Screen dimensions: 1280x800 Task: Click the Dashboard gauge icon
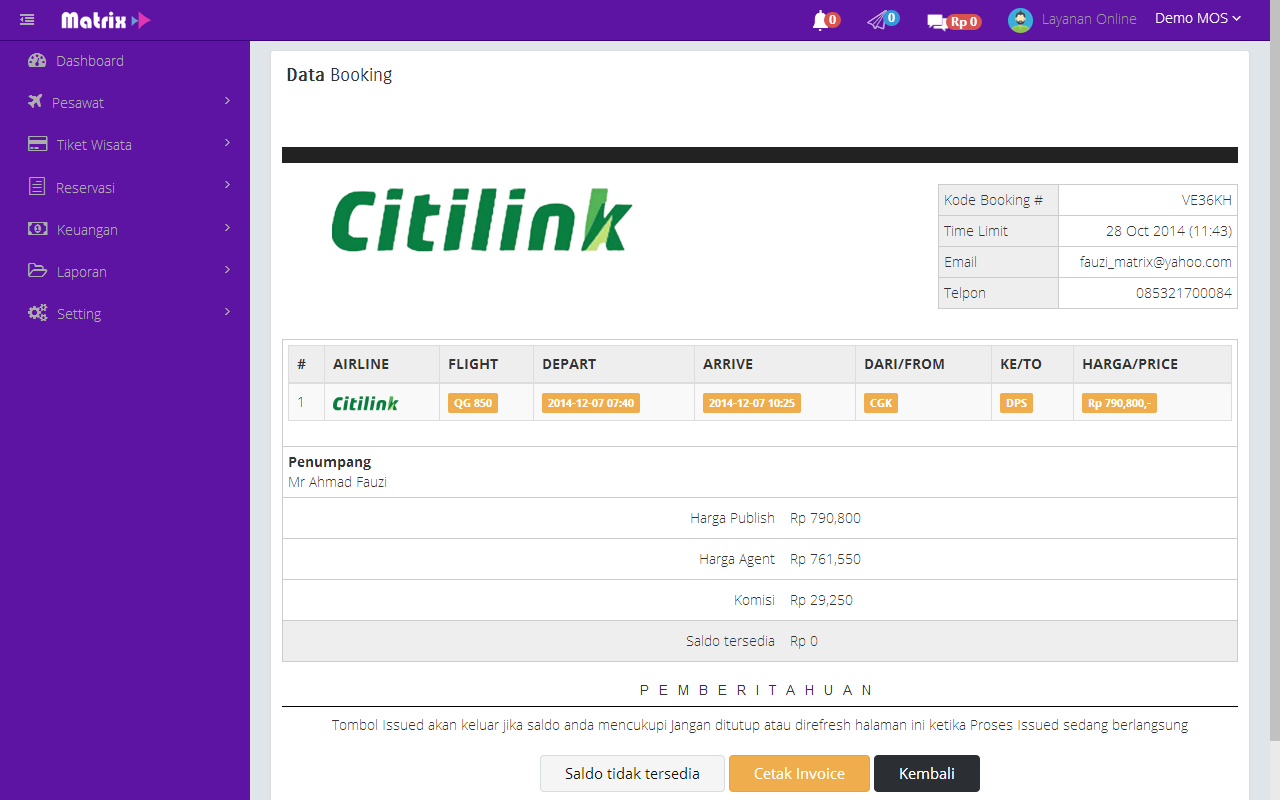pos(37,61)
